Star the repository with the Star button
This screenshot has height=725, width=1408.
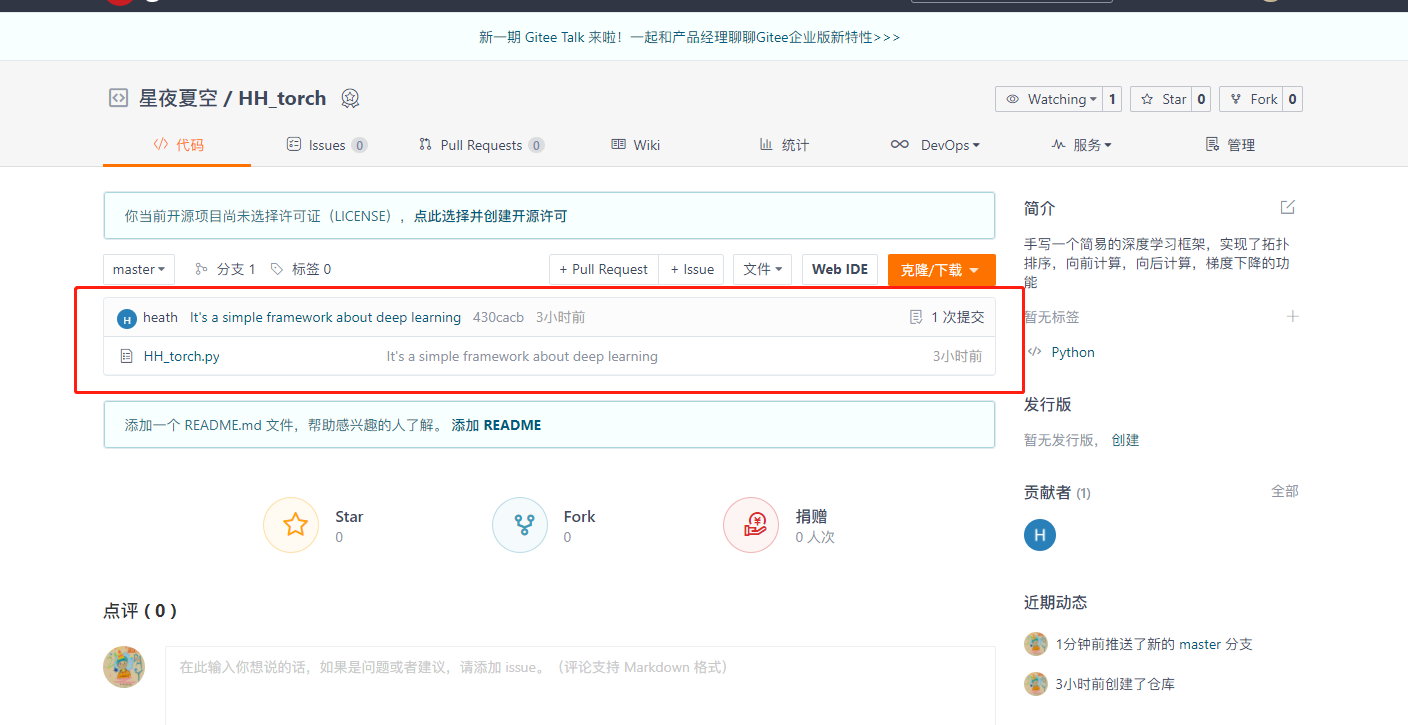pyautogui.click(x=1161, y=99)
